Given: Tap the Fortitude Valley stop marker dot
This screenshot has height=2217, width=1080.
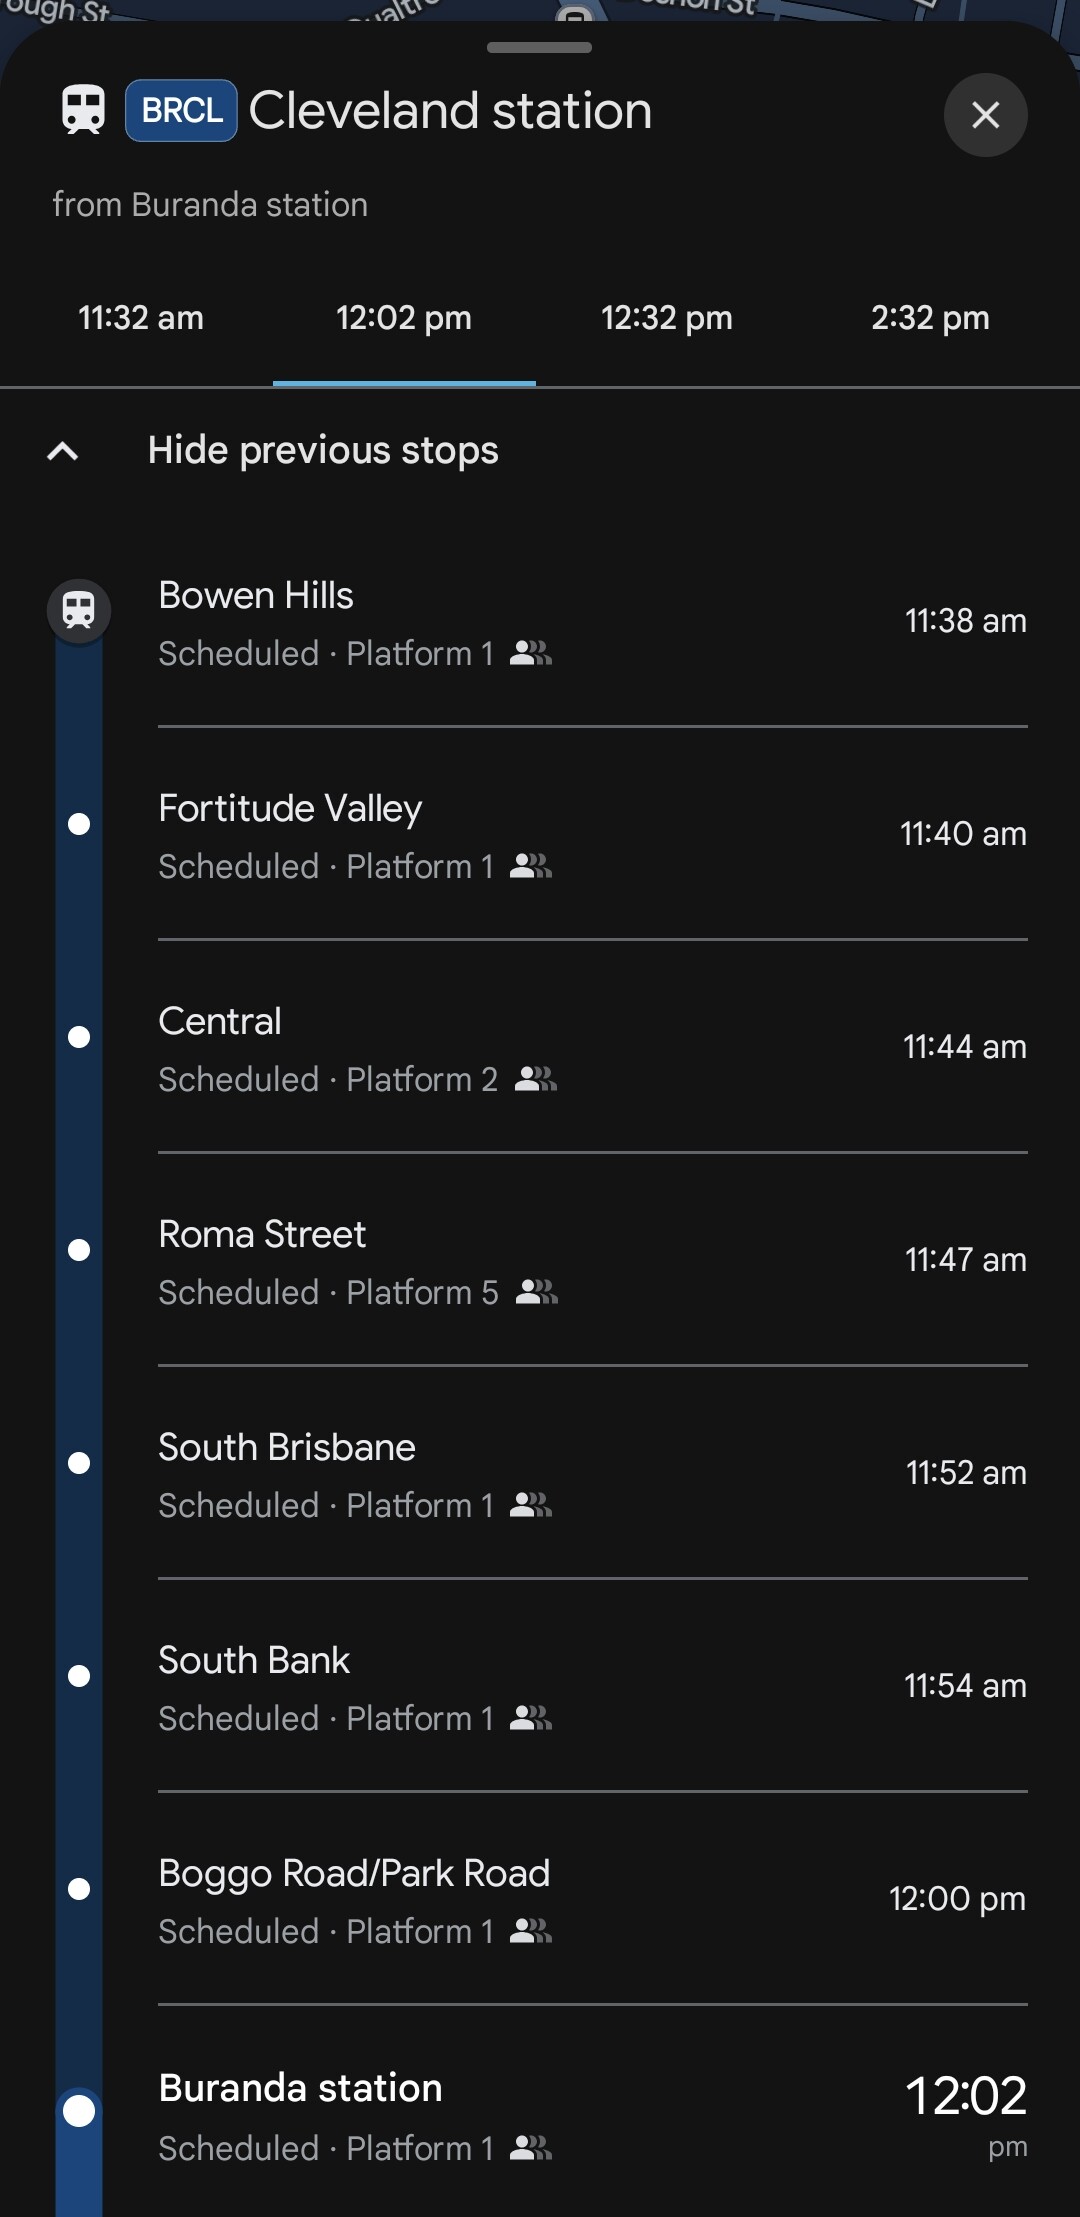Looking at the screenshot, I should coord(79,824).
